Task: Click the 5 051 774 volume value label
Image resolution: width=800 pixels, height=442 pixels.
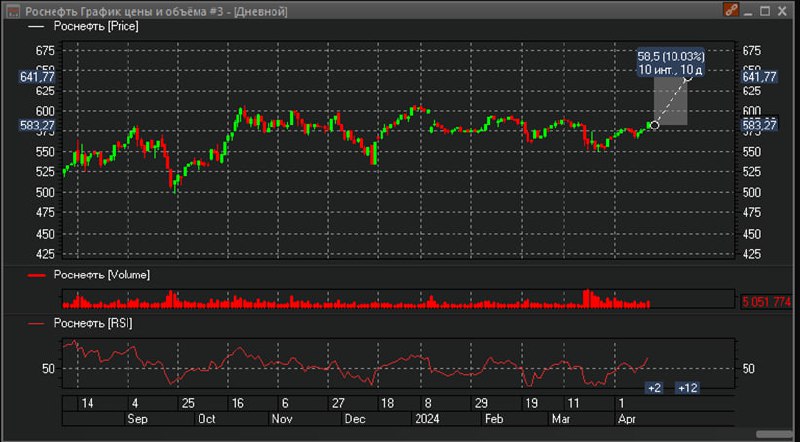Action: point(766,302)
